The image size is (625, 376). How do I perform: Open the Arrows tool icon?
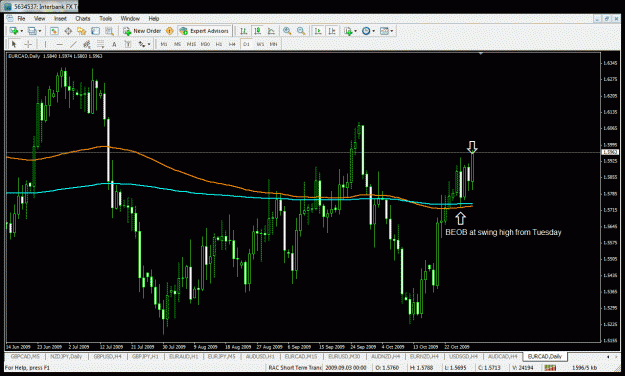point(142,44)
